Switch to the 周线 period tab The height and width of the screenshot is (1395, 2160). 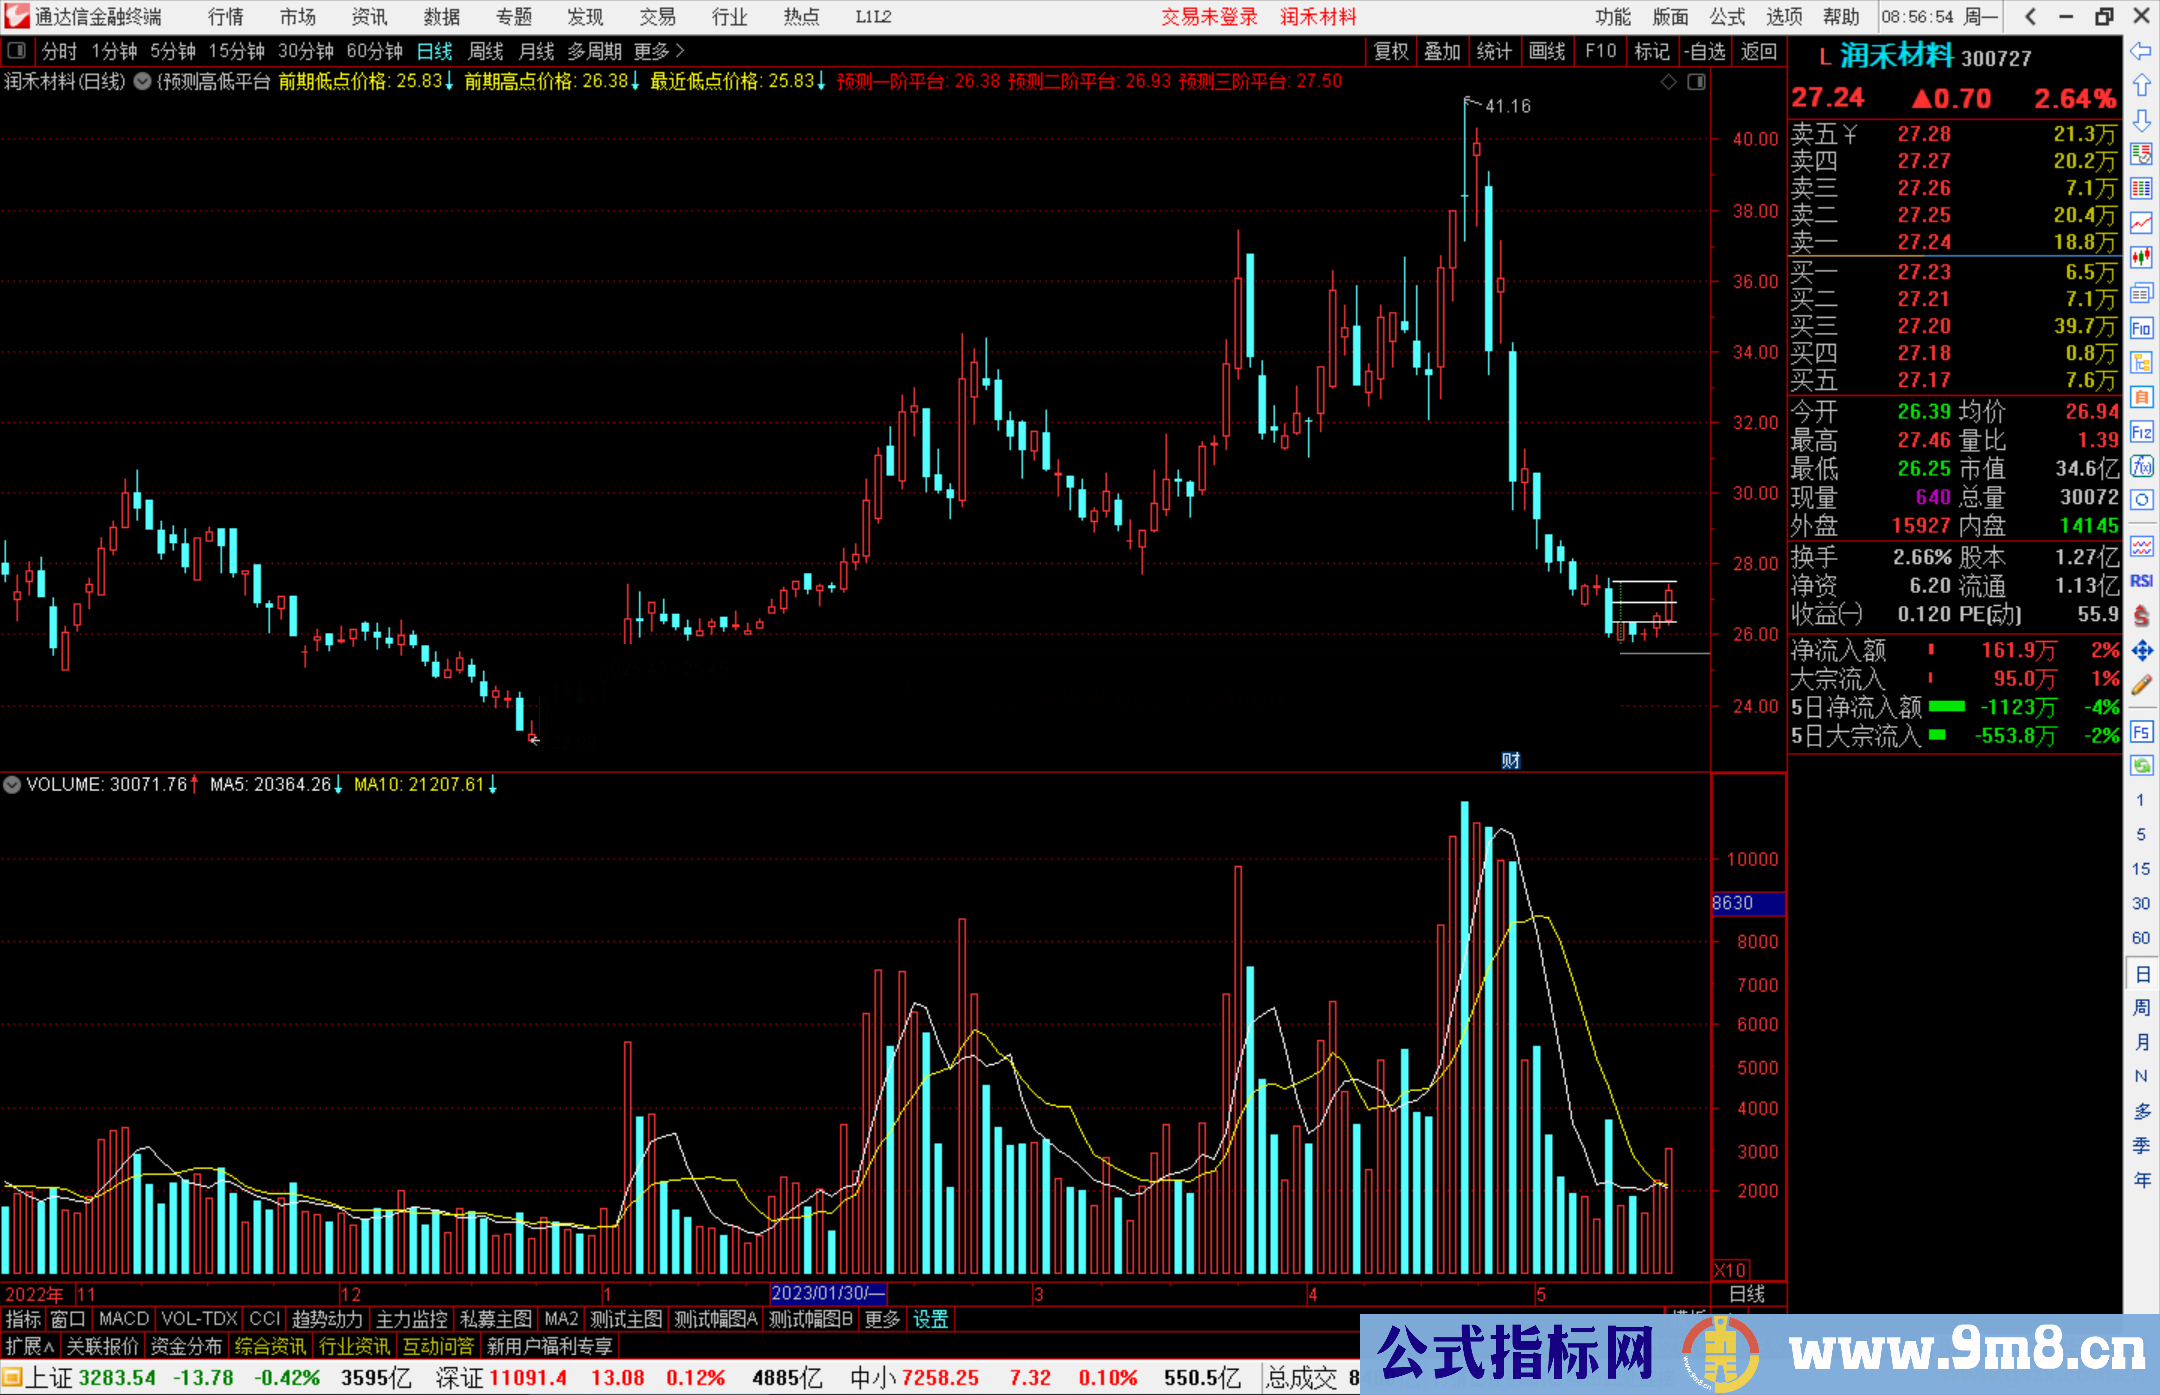tap(486, 51)
